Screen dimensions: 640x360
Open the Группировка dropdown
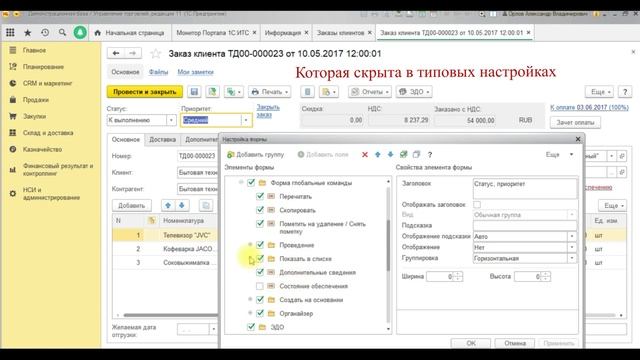click(x=571, y=258)
